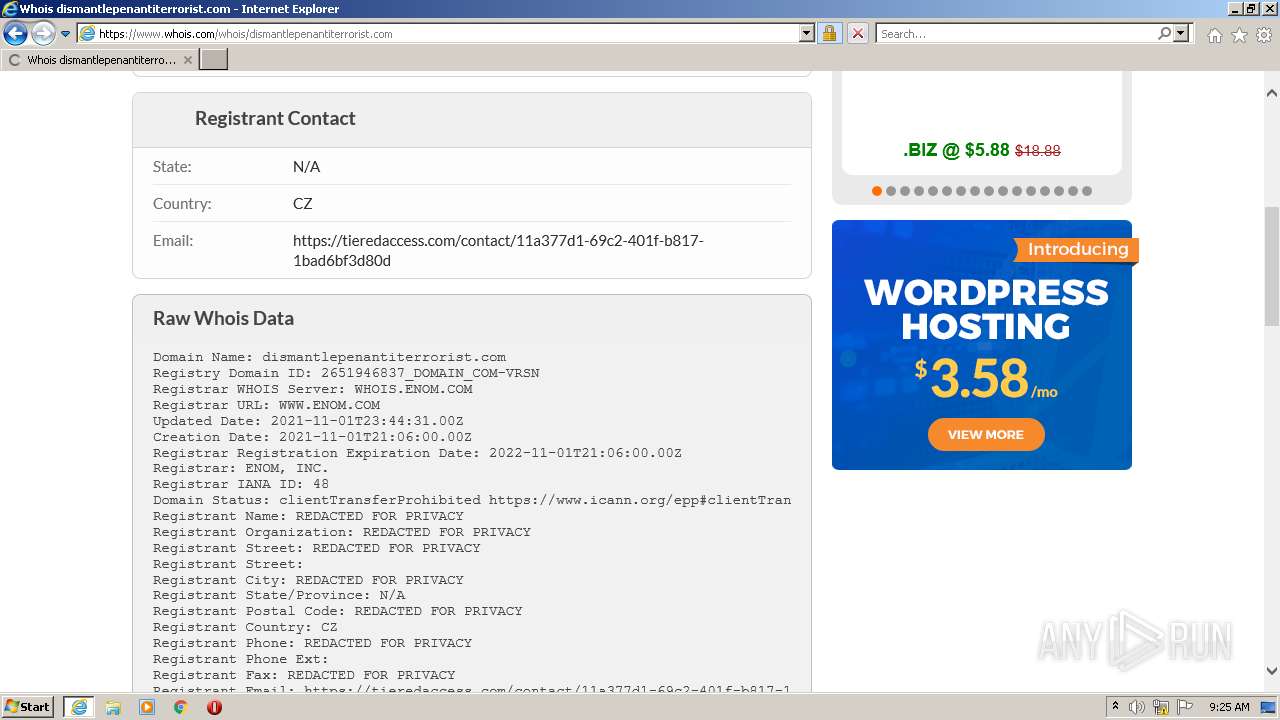The width and height of the screenshot is (1280, 720).
Task: Select the eighth carousel dot
Action: coord(975,191)
